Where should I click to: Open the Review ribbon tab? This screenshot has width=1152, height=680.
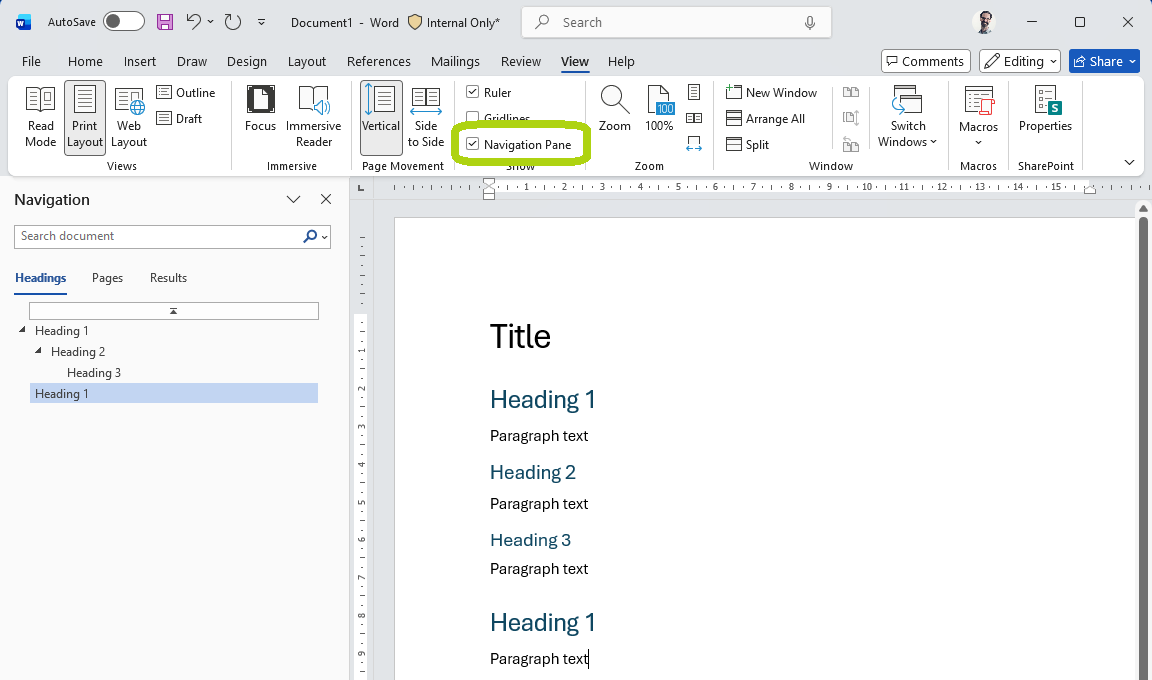click(521, 62)
